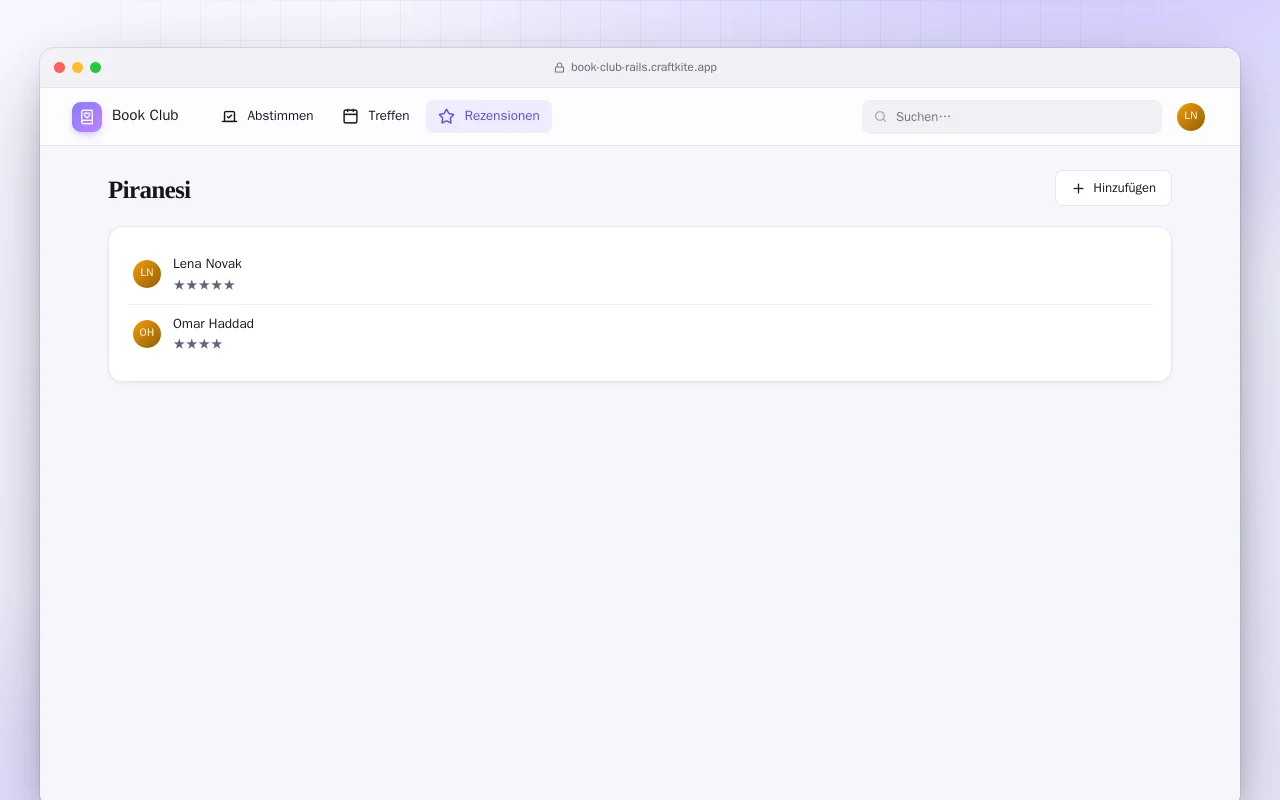Click Lena Novak's five-star rating
1280x800 pixels.
pyautogui.click(x=204, y=285)
